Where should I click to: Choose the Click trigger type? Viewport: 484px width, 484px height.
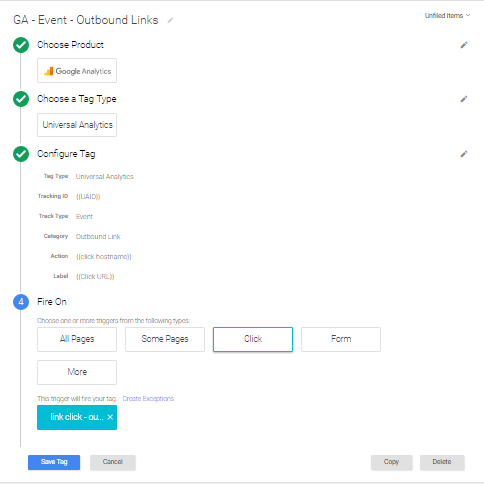tap(253, 339)
